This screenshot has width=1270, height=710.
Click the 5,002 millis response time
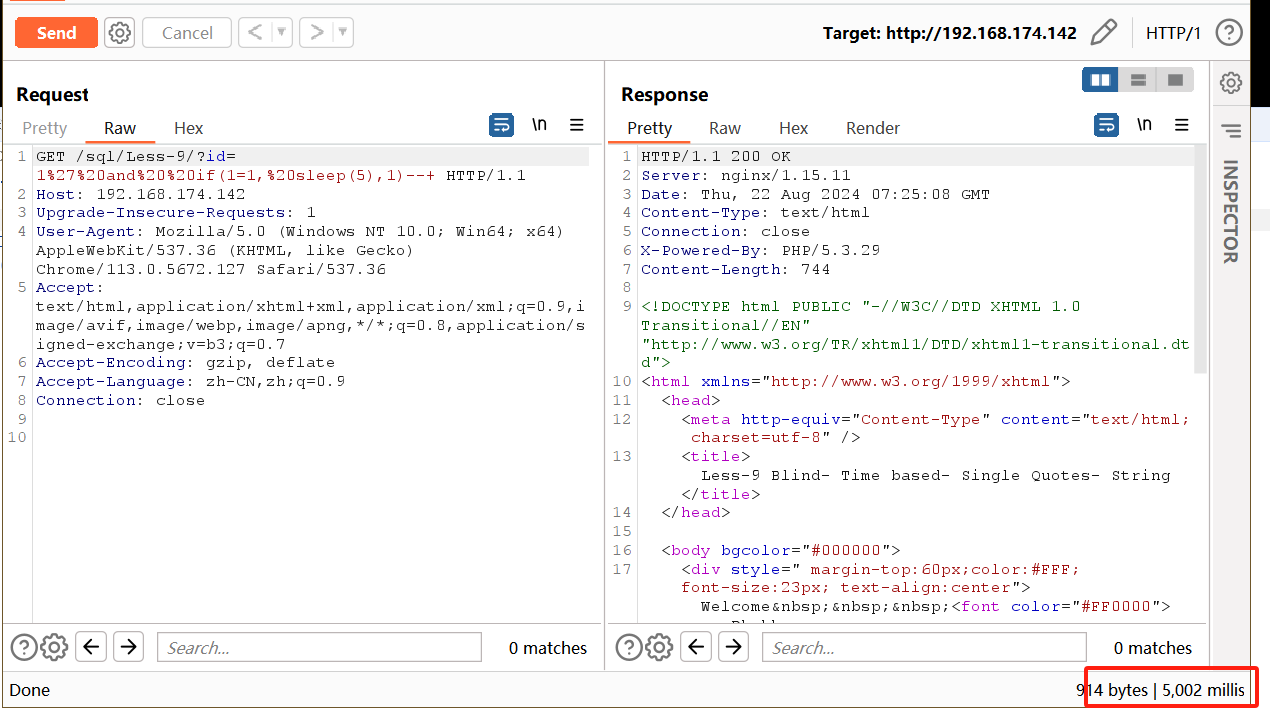(1204, 690)
